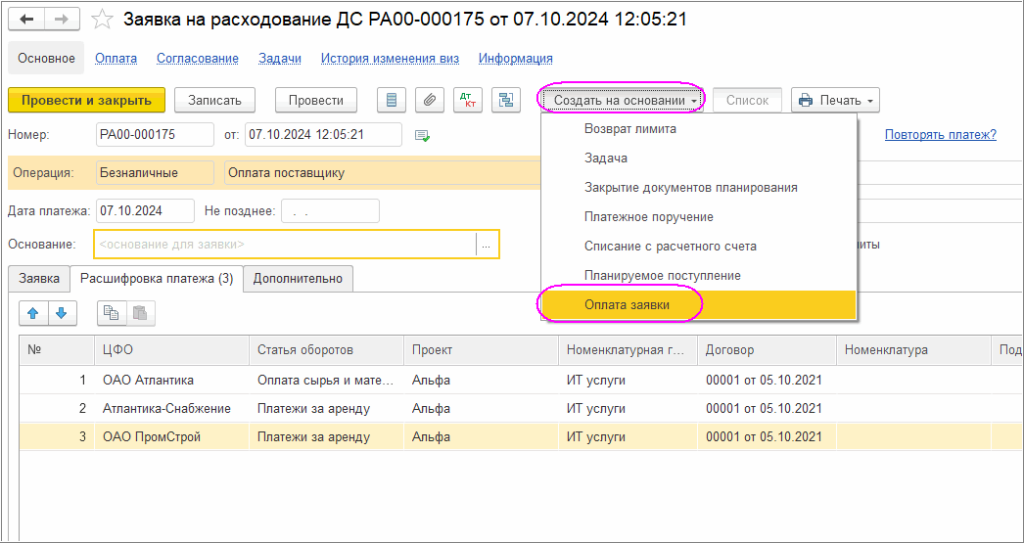Click the back navigation arrow
Image resolution: width=1024 pixels, height=543 pixels.
coord(26,20)
